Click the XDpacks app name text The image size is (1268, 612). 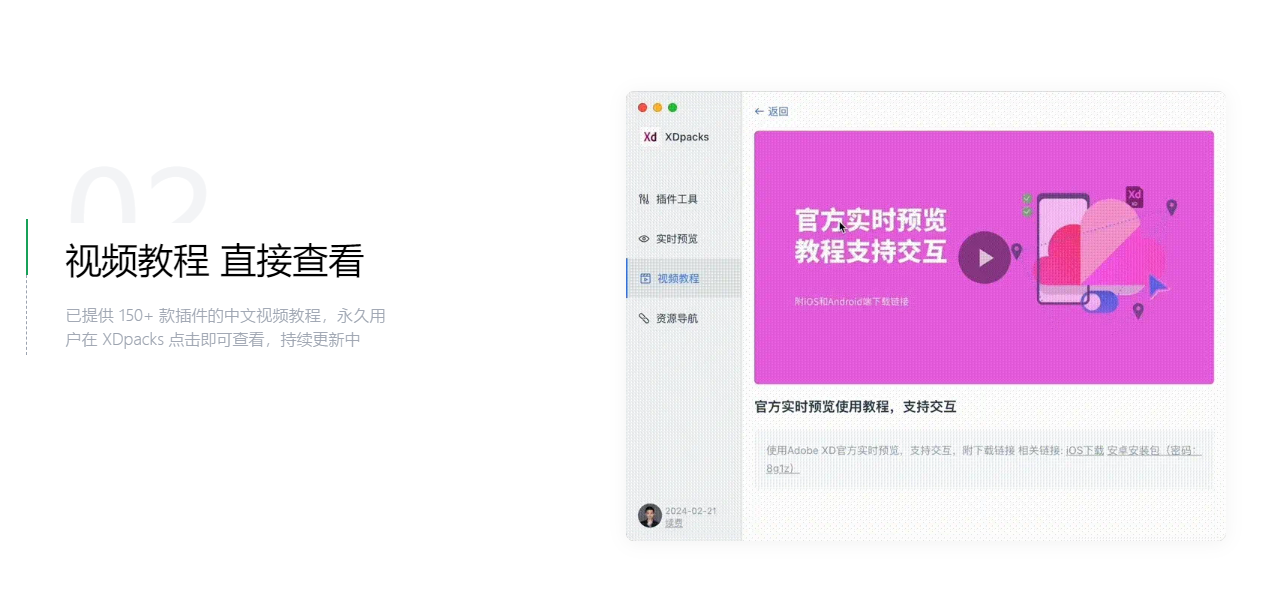pyautogui.click(x=687, y=137)
